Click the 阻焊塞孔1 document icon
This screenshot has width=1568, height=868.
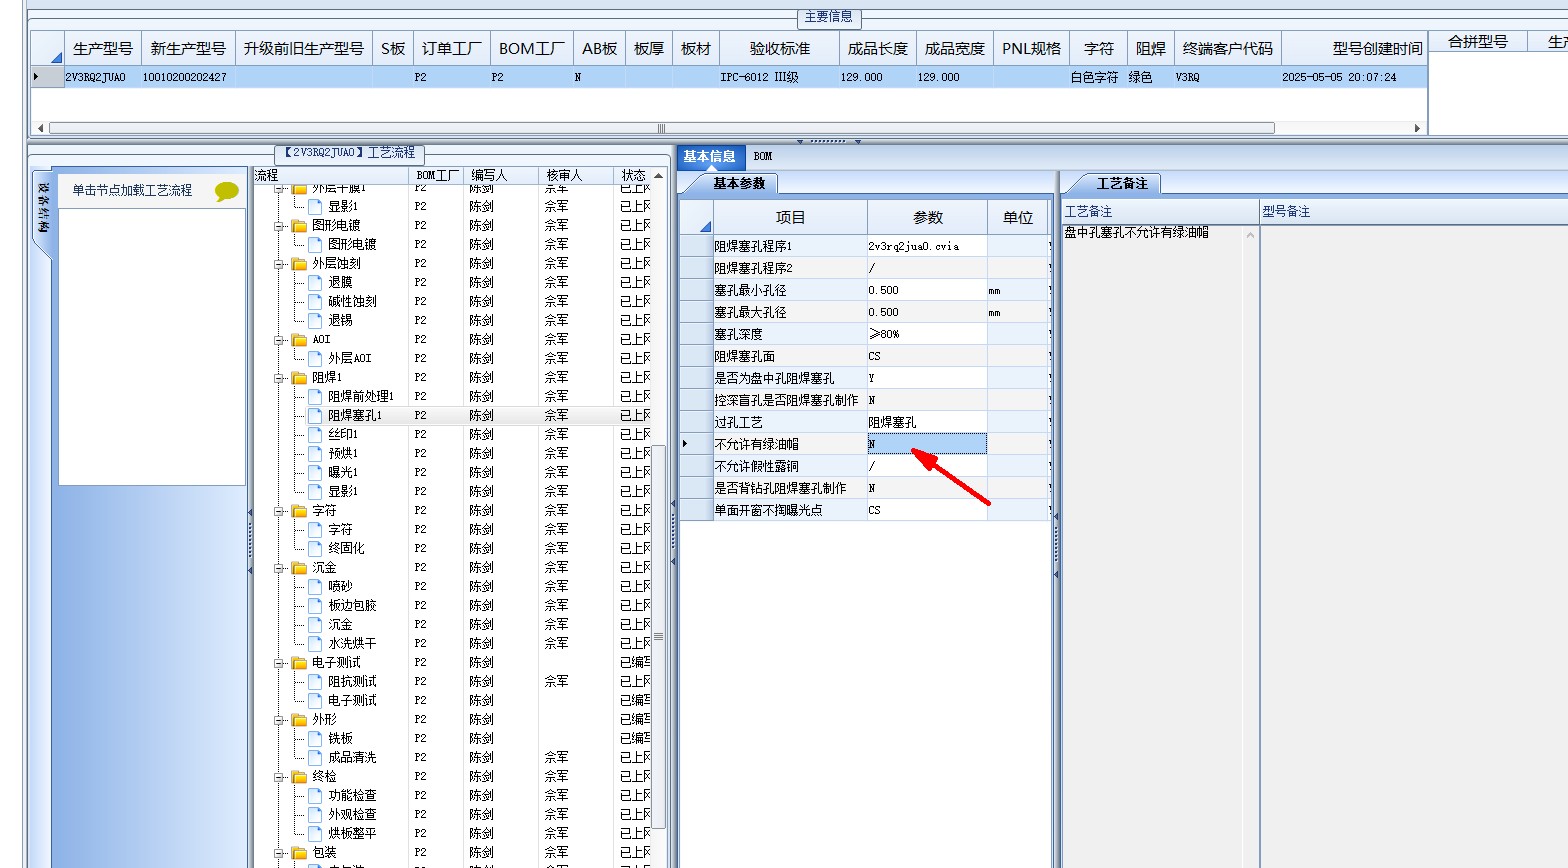pyautogui.click(x=315, y=416)
